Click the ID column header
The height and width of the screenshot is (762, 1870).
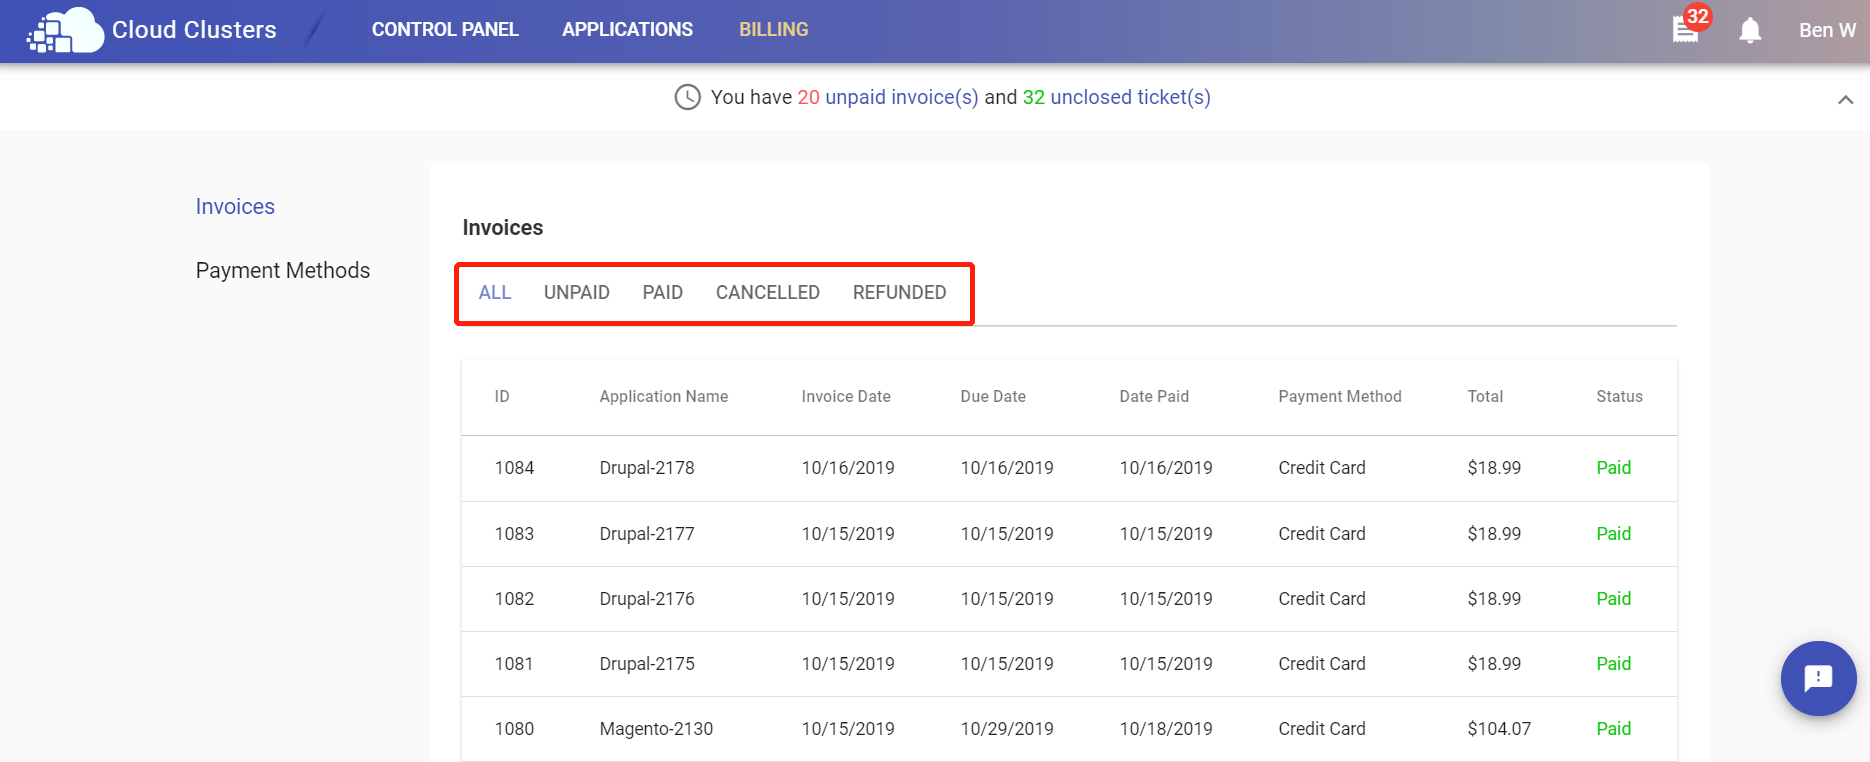click(502, 396)
